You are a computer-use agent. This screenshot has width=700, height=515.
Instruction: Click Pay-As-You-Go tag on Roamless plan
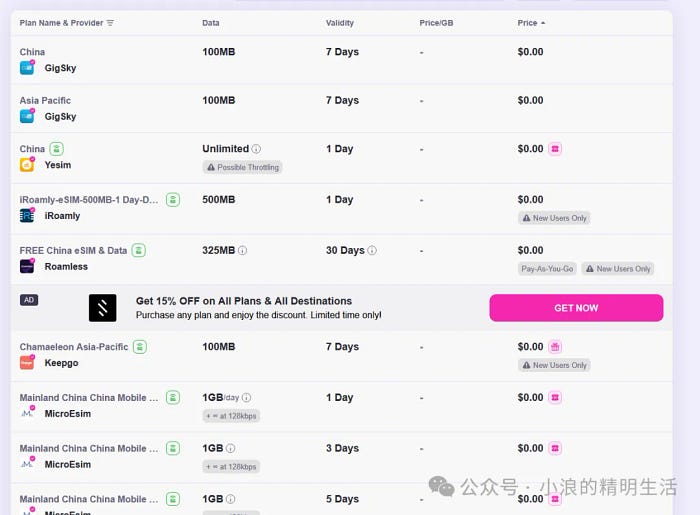547,269
